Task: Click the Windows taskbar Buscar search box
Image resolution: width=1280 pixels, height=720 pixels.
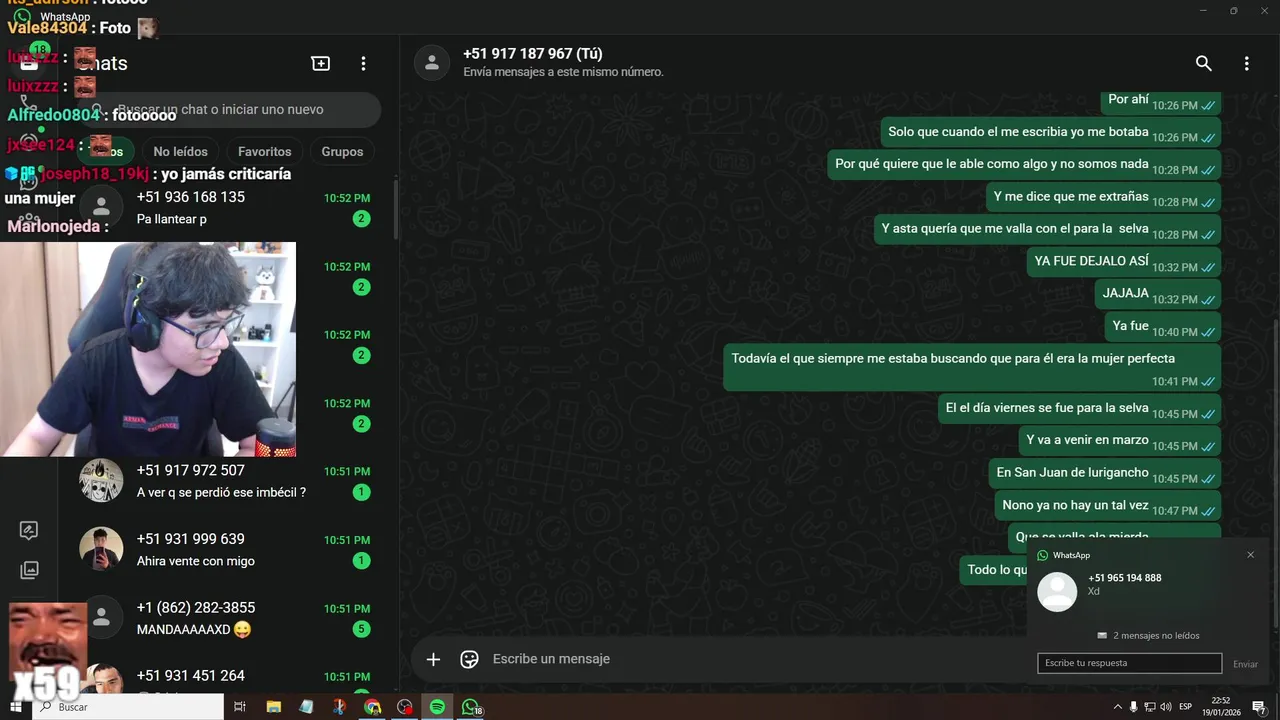Action: click(x=128, y=707)
